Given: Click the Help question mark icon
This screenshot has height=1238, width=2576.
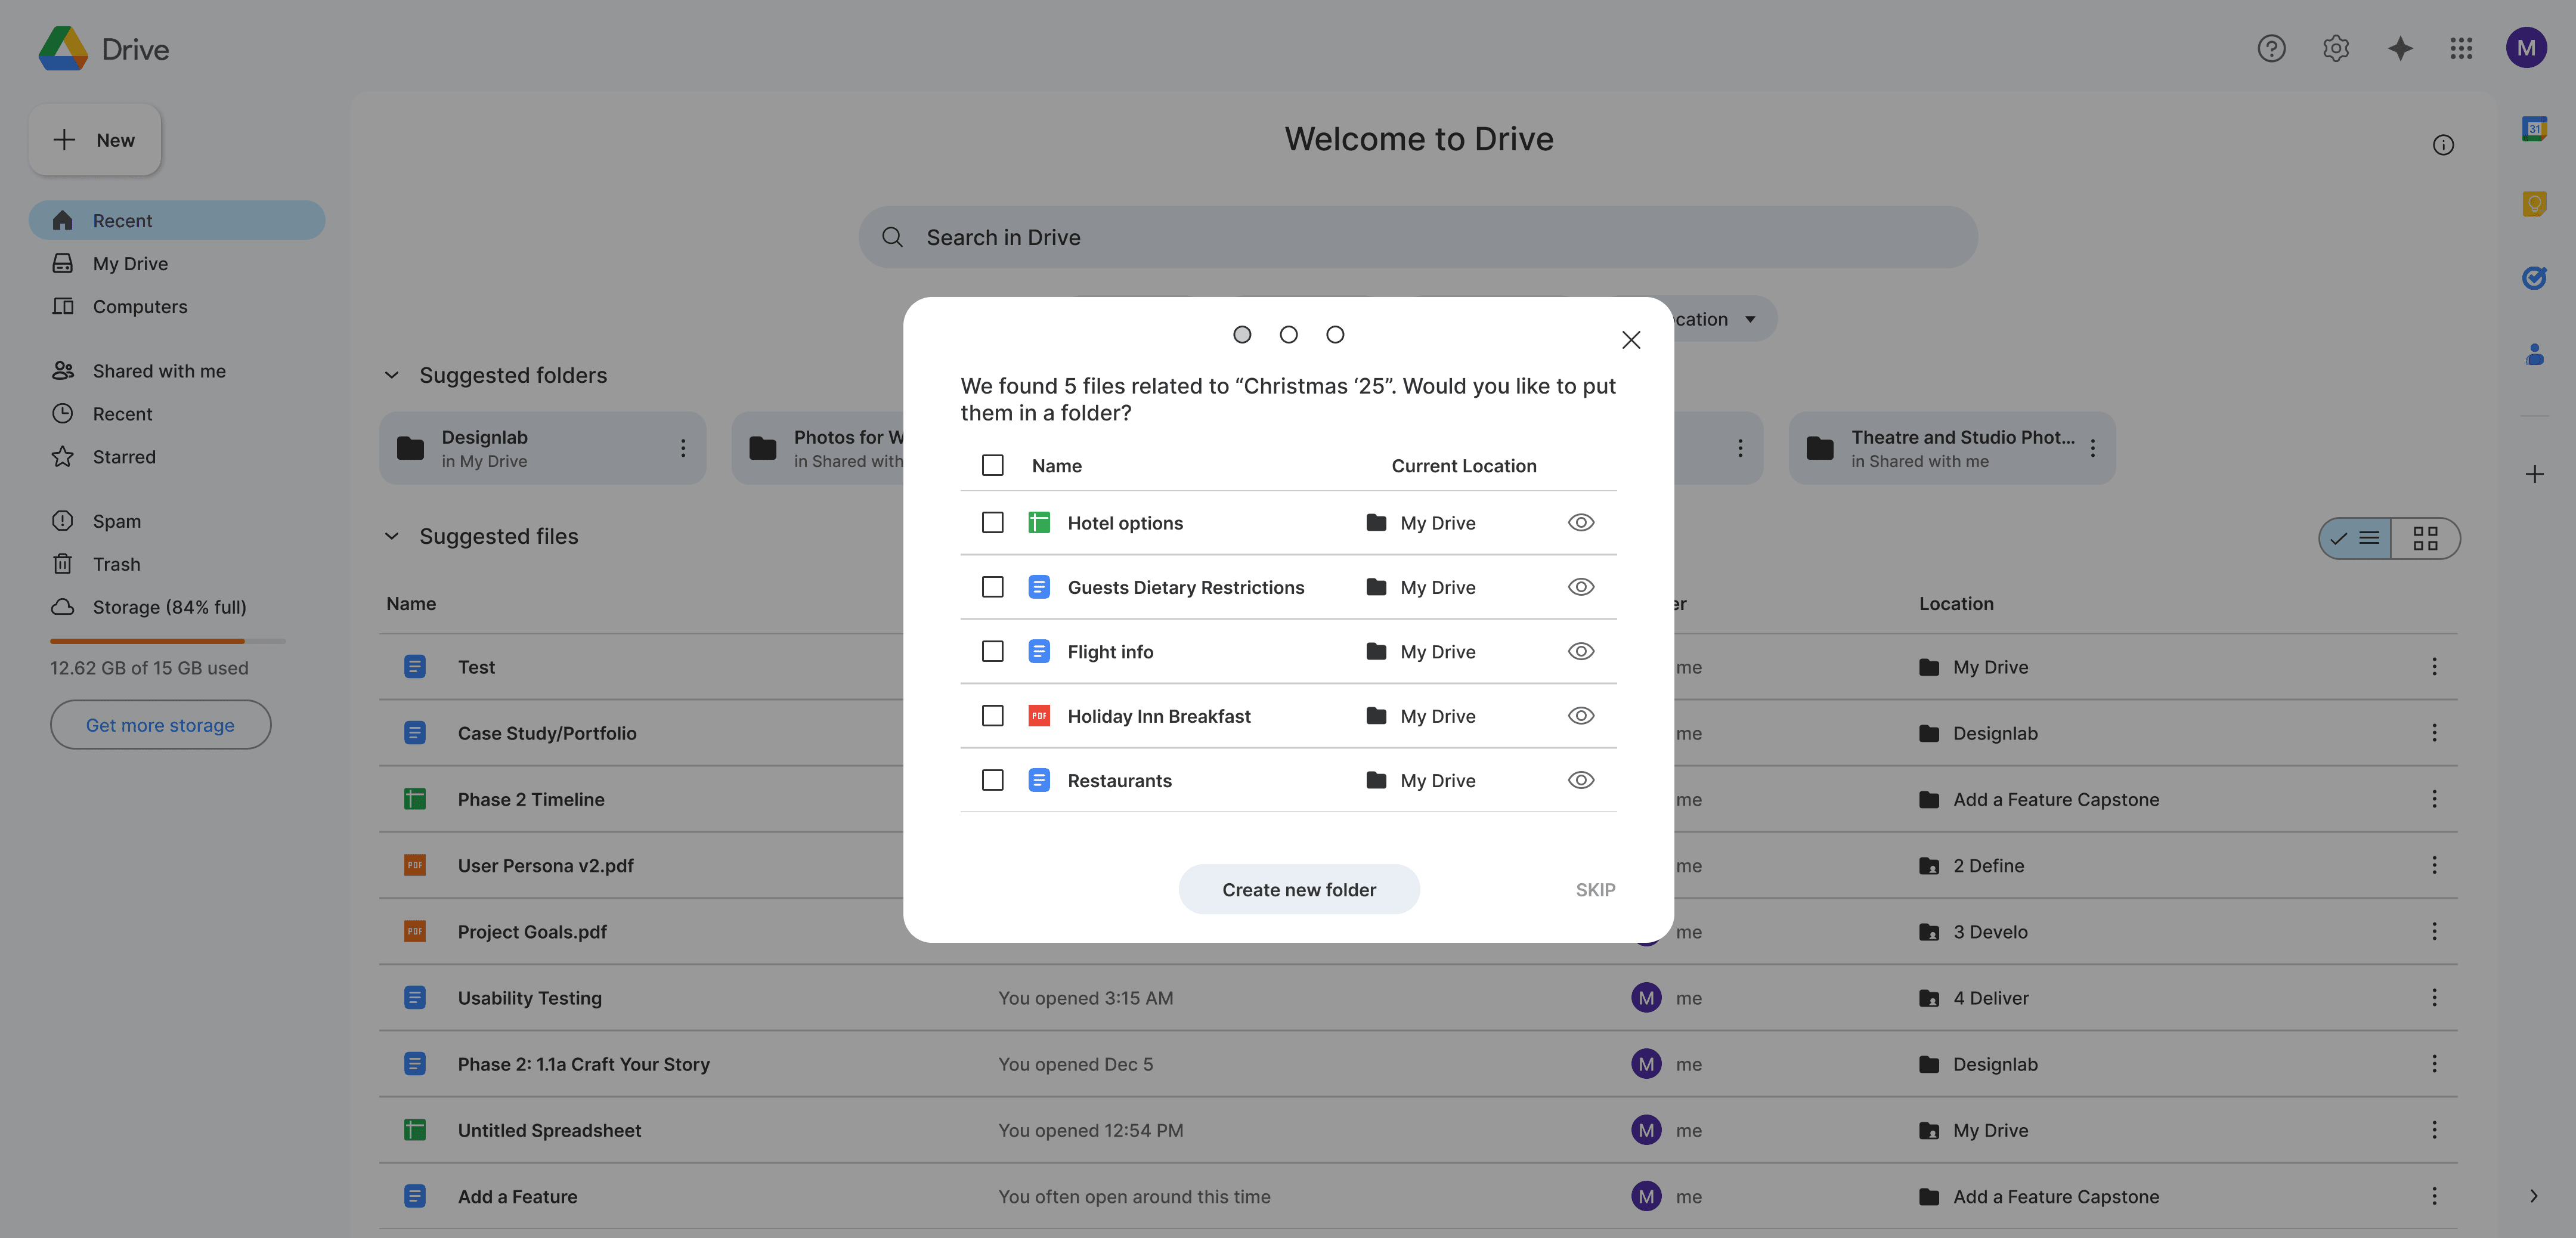Looking at the screenshot, I should pos(2271,48).
